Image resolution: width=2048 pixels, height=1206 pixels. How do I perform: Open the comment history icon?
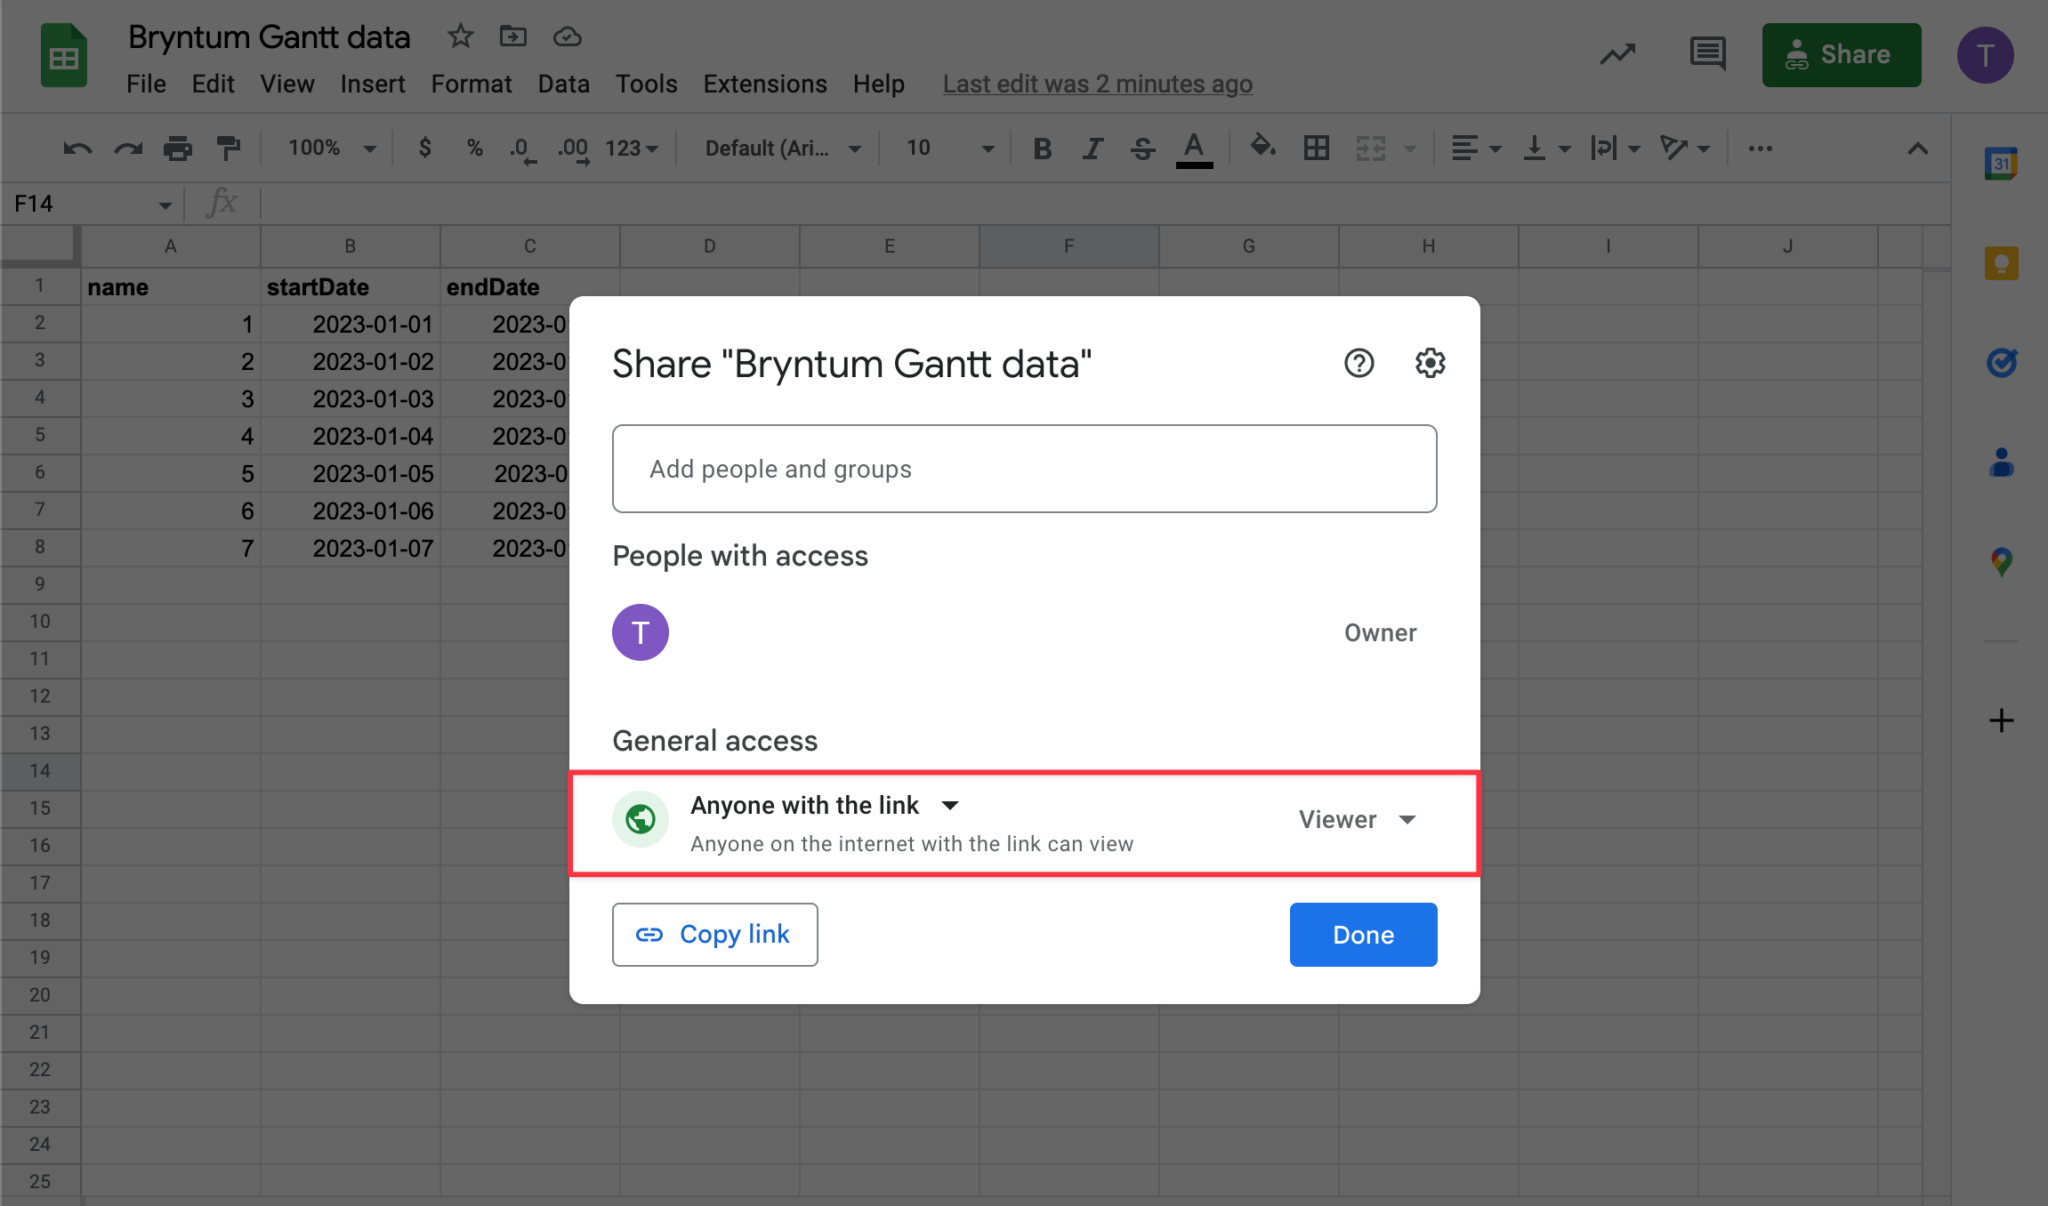[1707, 54]
